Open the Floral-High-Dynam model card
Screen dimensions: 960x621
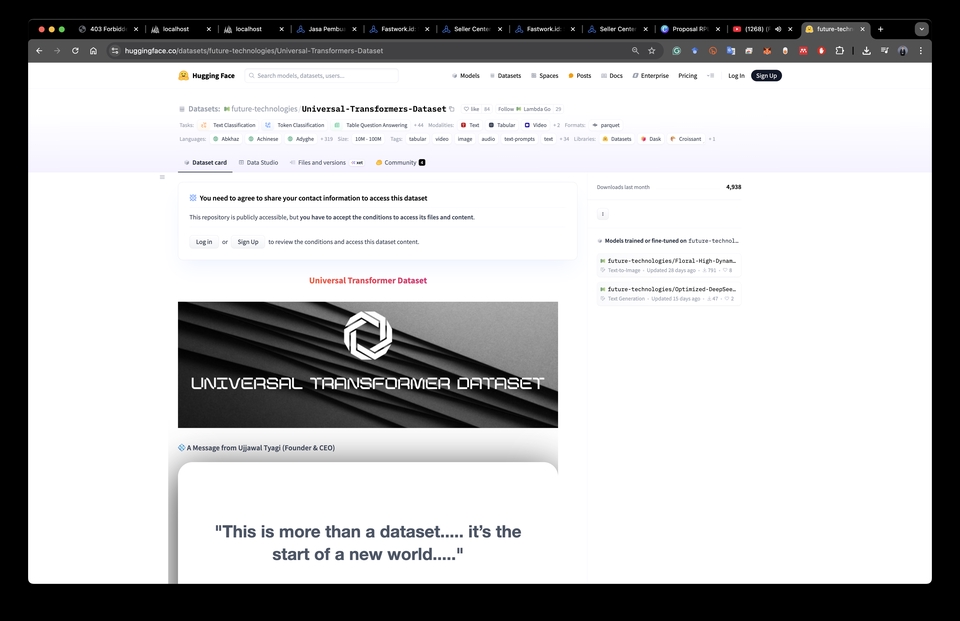pyautogui.click(x=669, y=265)
